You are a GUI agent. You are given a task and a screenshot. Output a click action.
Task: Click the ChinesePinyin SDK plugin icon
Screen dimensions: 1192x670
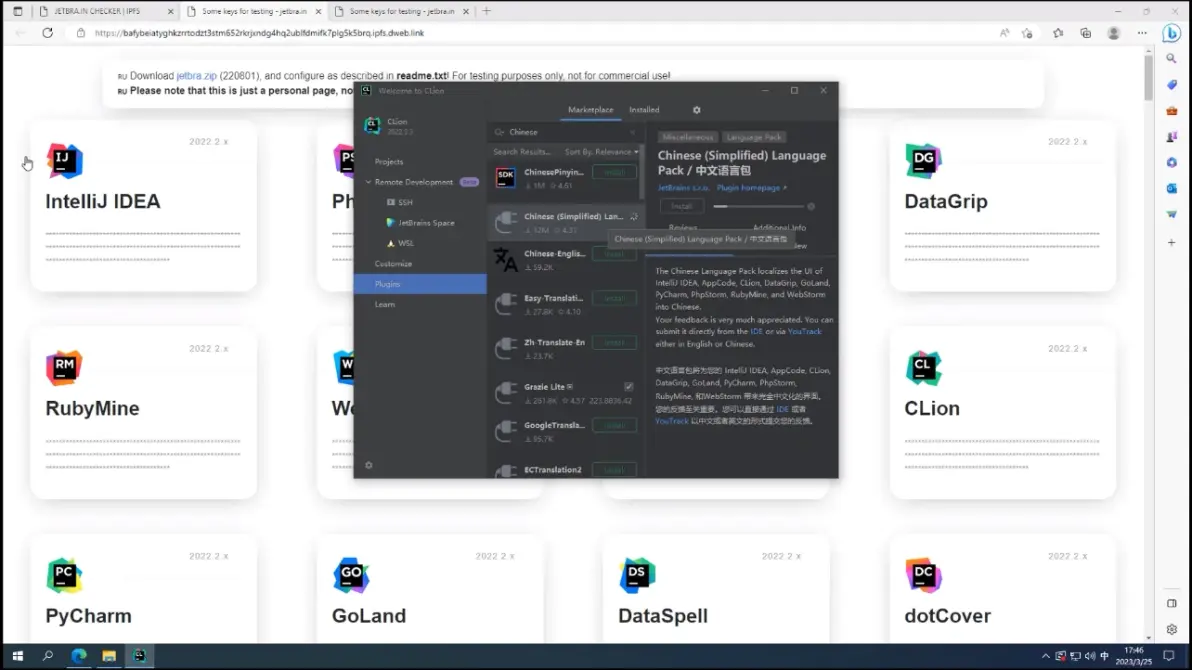pyautogui.click(x=506, y=178)
